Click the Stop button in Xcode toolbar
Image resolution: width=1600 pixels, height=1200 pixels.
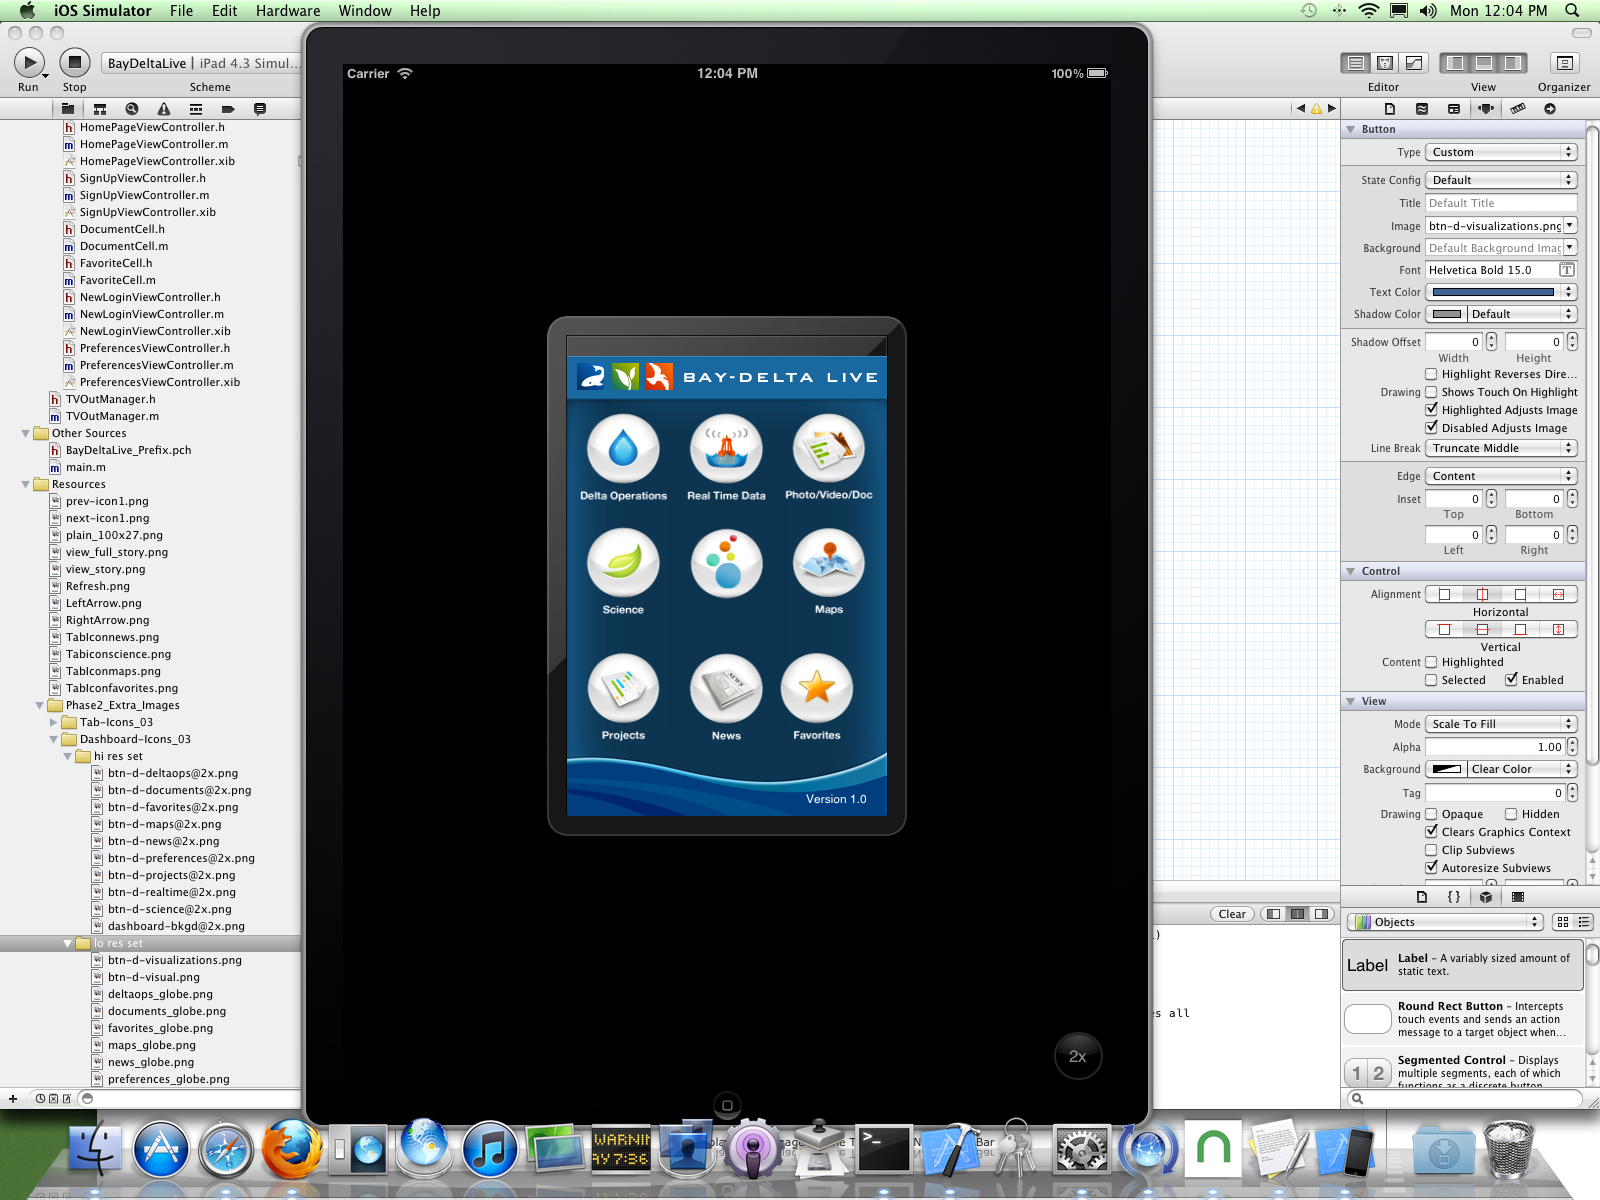click(74, 62)
